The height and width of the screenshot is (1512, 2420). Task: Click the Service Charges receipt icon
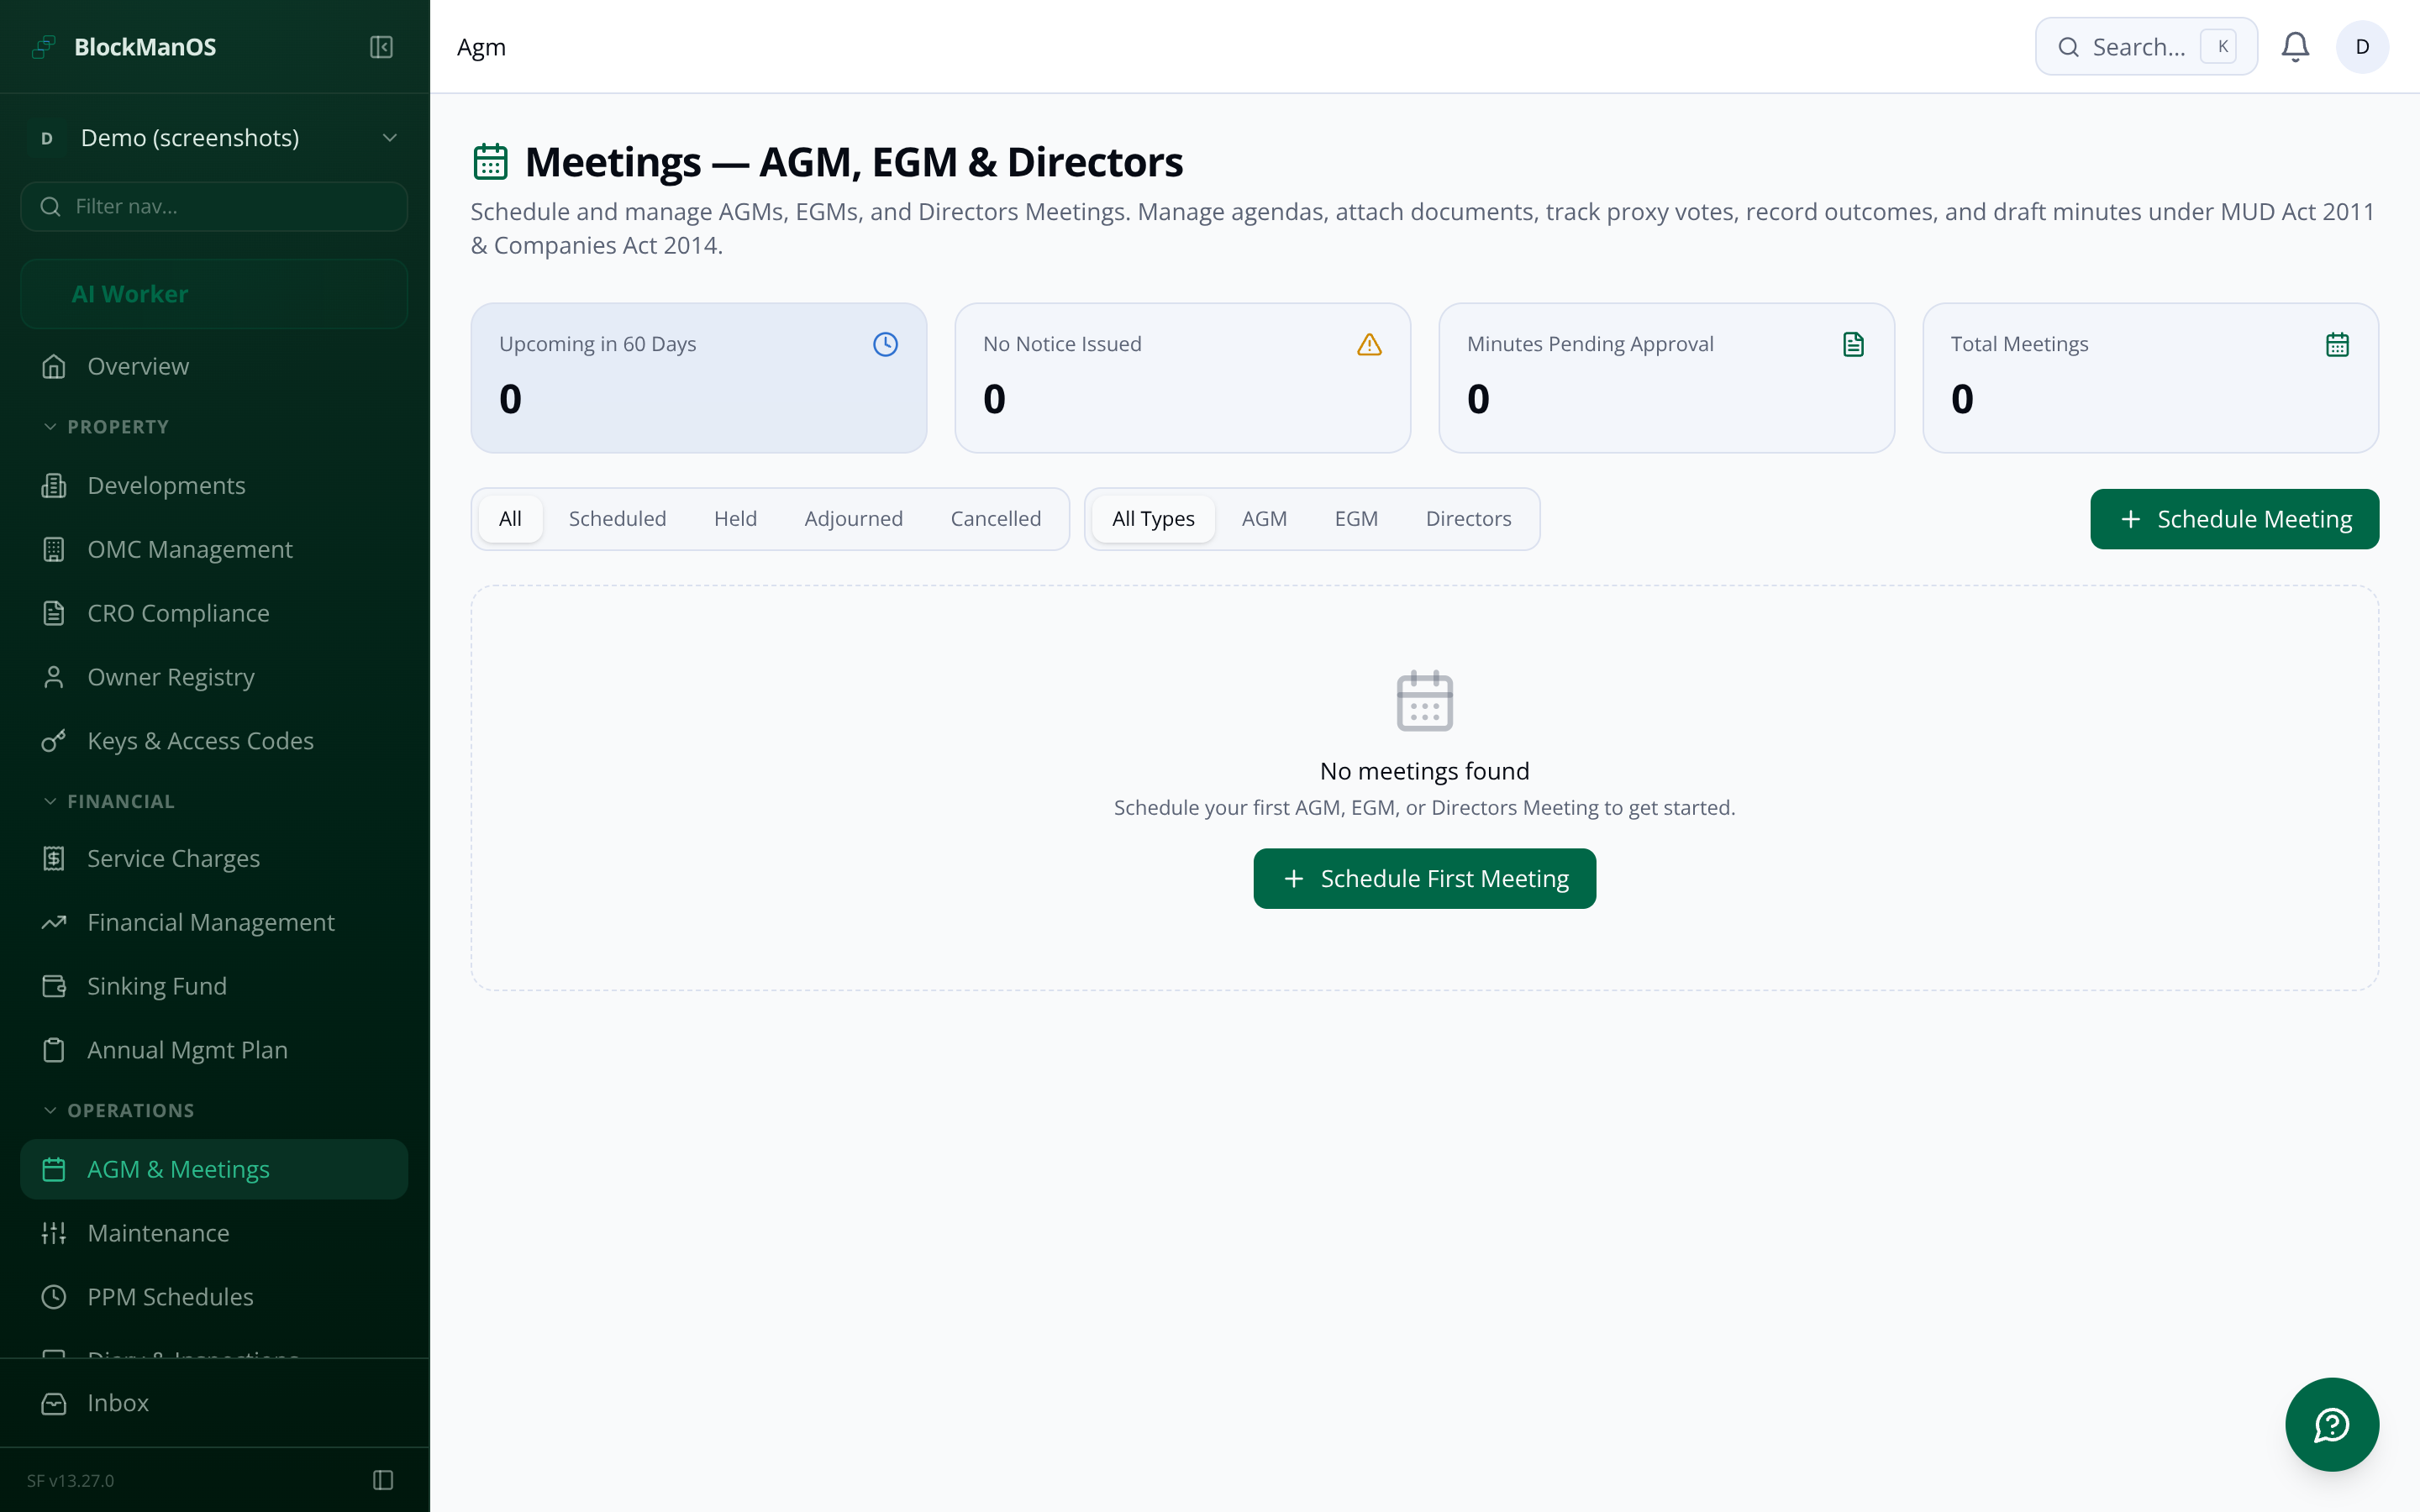click(54, 859)
